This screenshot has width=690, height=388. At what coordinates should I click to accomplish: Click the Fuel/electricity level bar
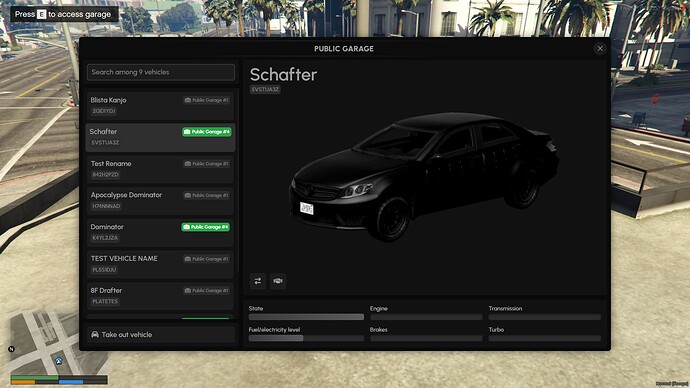pos(306,338)
